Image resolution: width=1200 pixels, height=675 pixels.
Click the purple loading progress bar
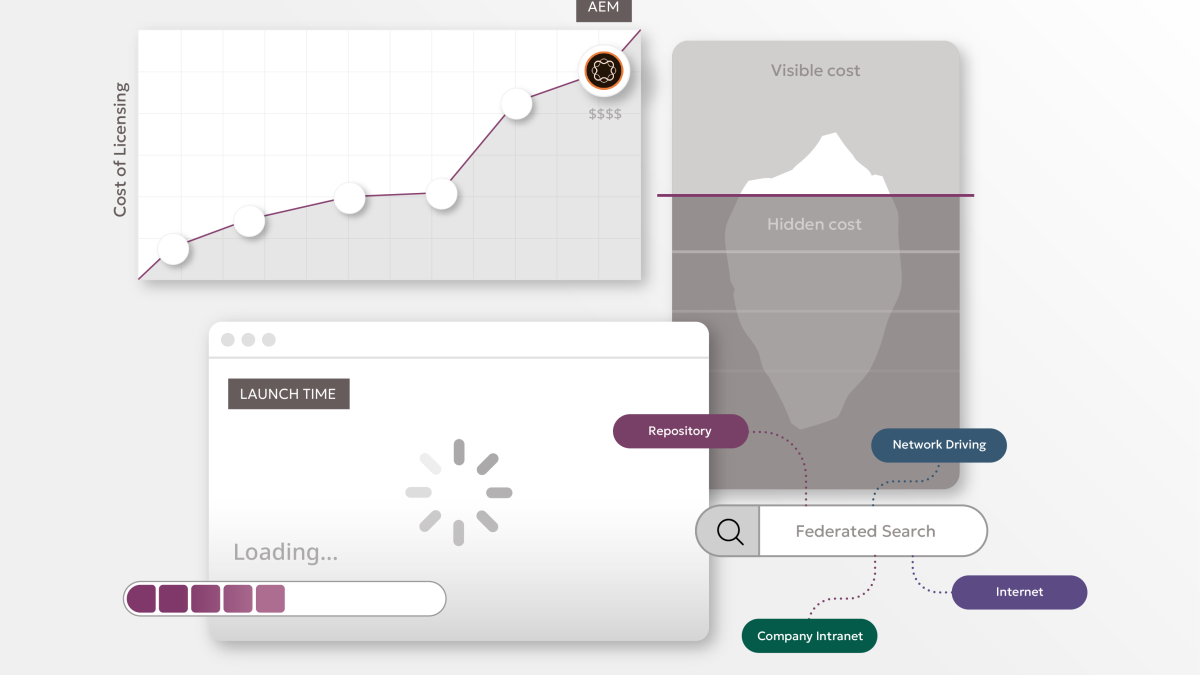(285, 599)
